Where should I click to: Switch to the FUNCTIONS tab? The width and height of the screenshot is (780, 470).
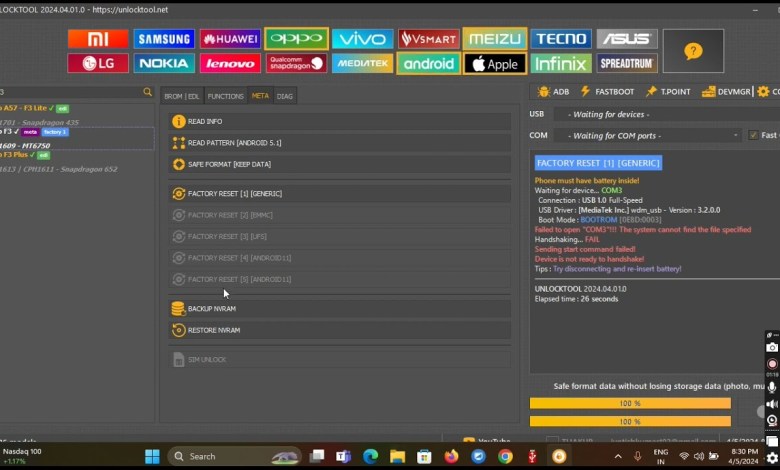225,96
